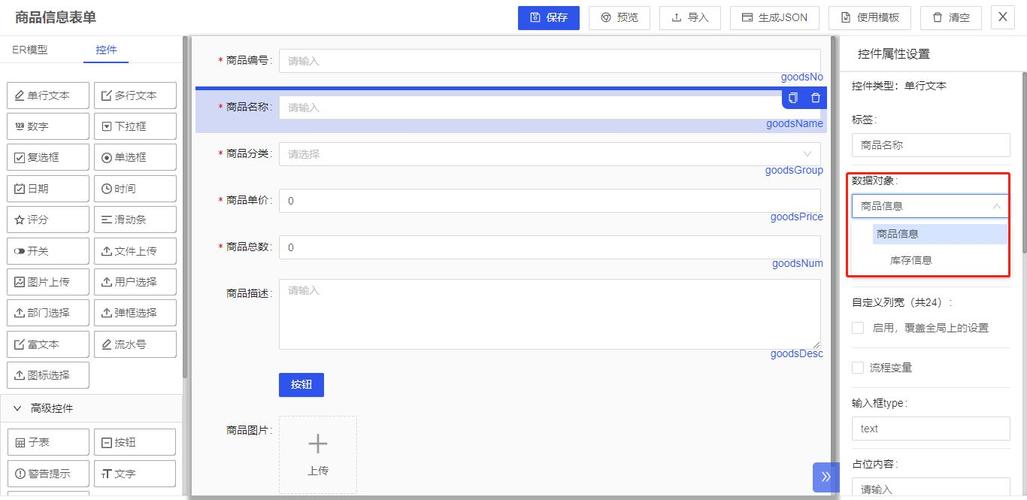Click the blue 按钮 in the form

click(301, 385)
